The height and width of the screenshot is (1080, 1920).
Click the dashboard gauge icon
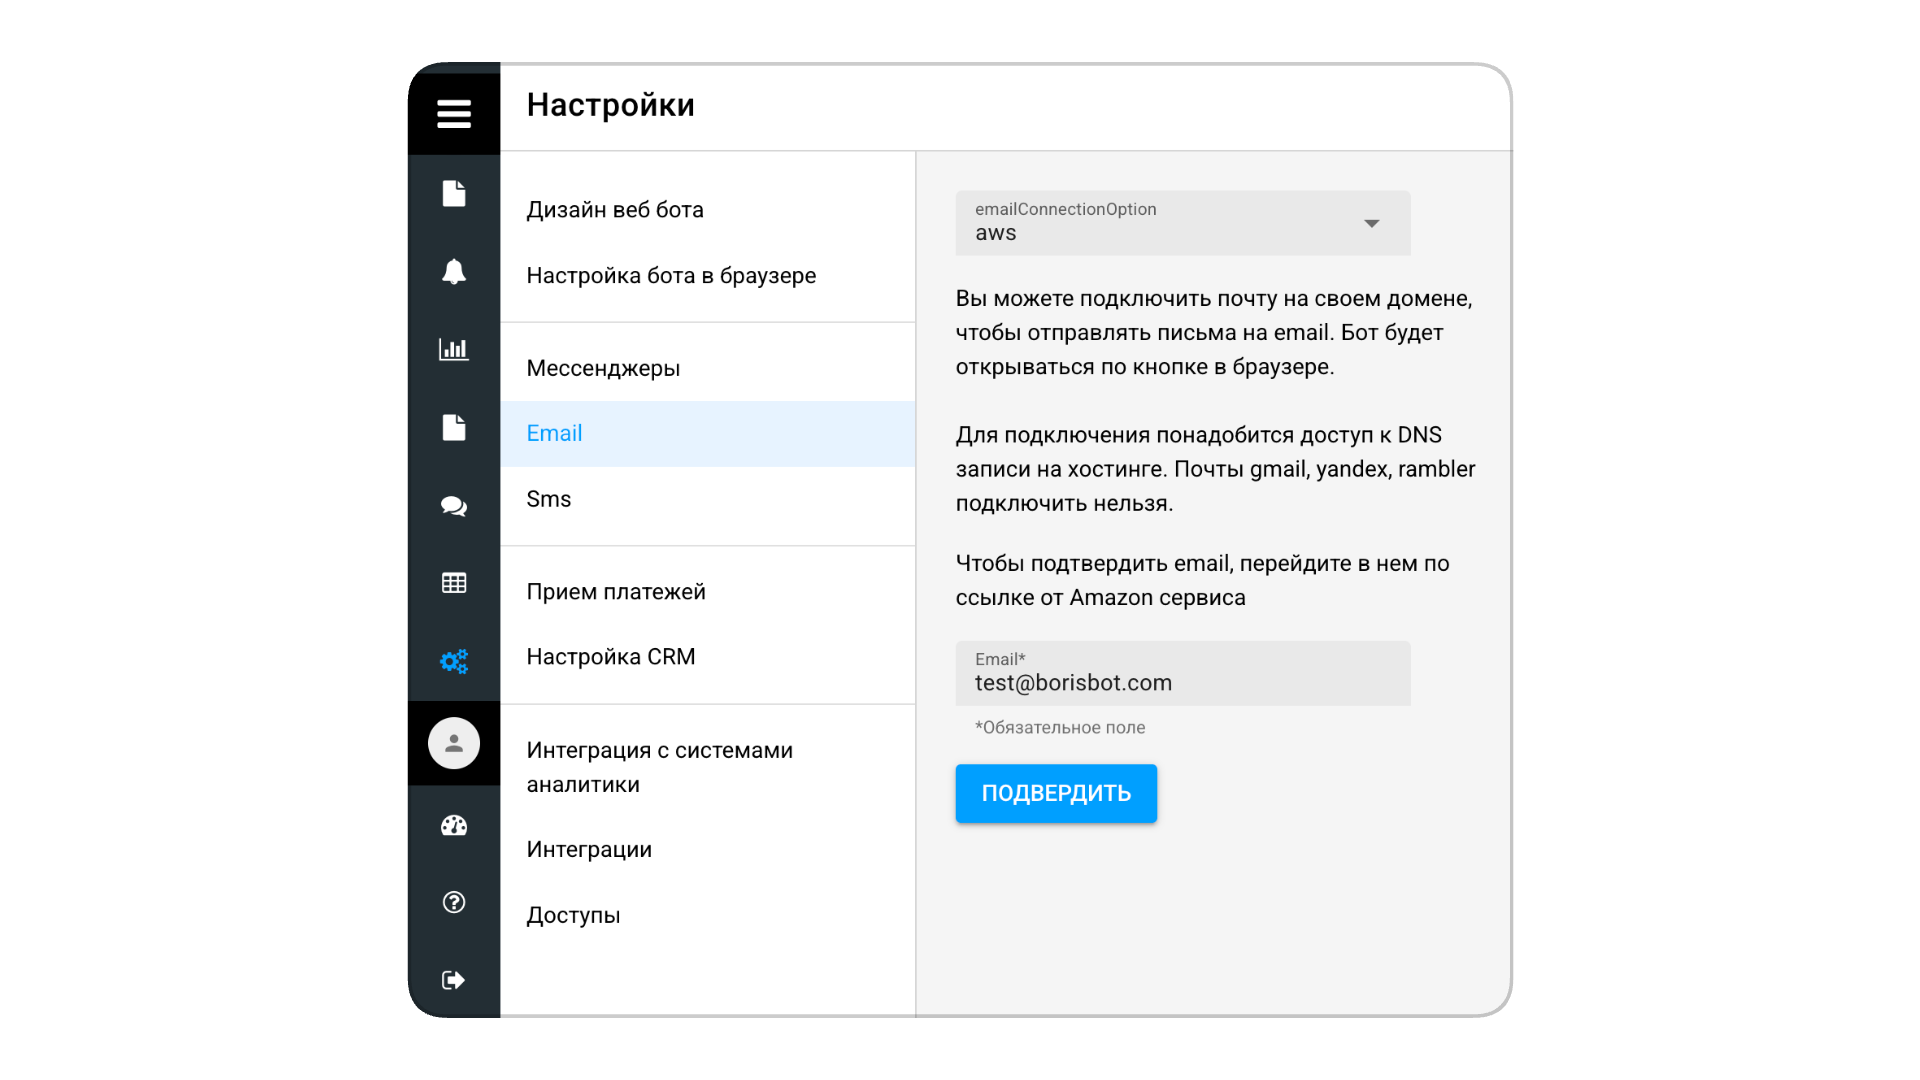453,825
